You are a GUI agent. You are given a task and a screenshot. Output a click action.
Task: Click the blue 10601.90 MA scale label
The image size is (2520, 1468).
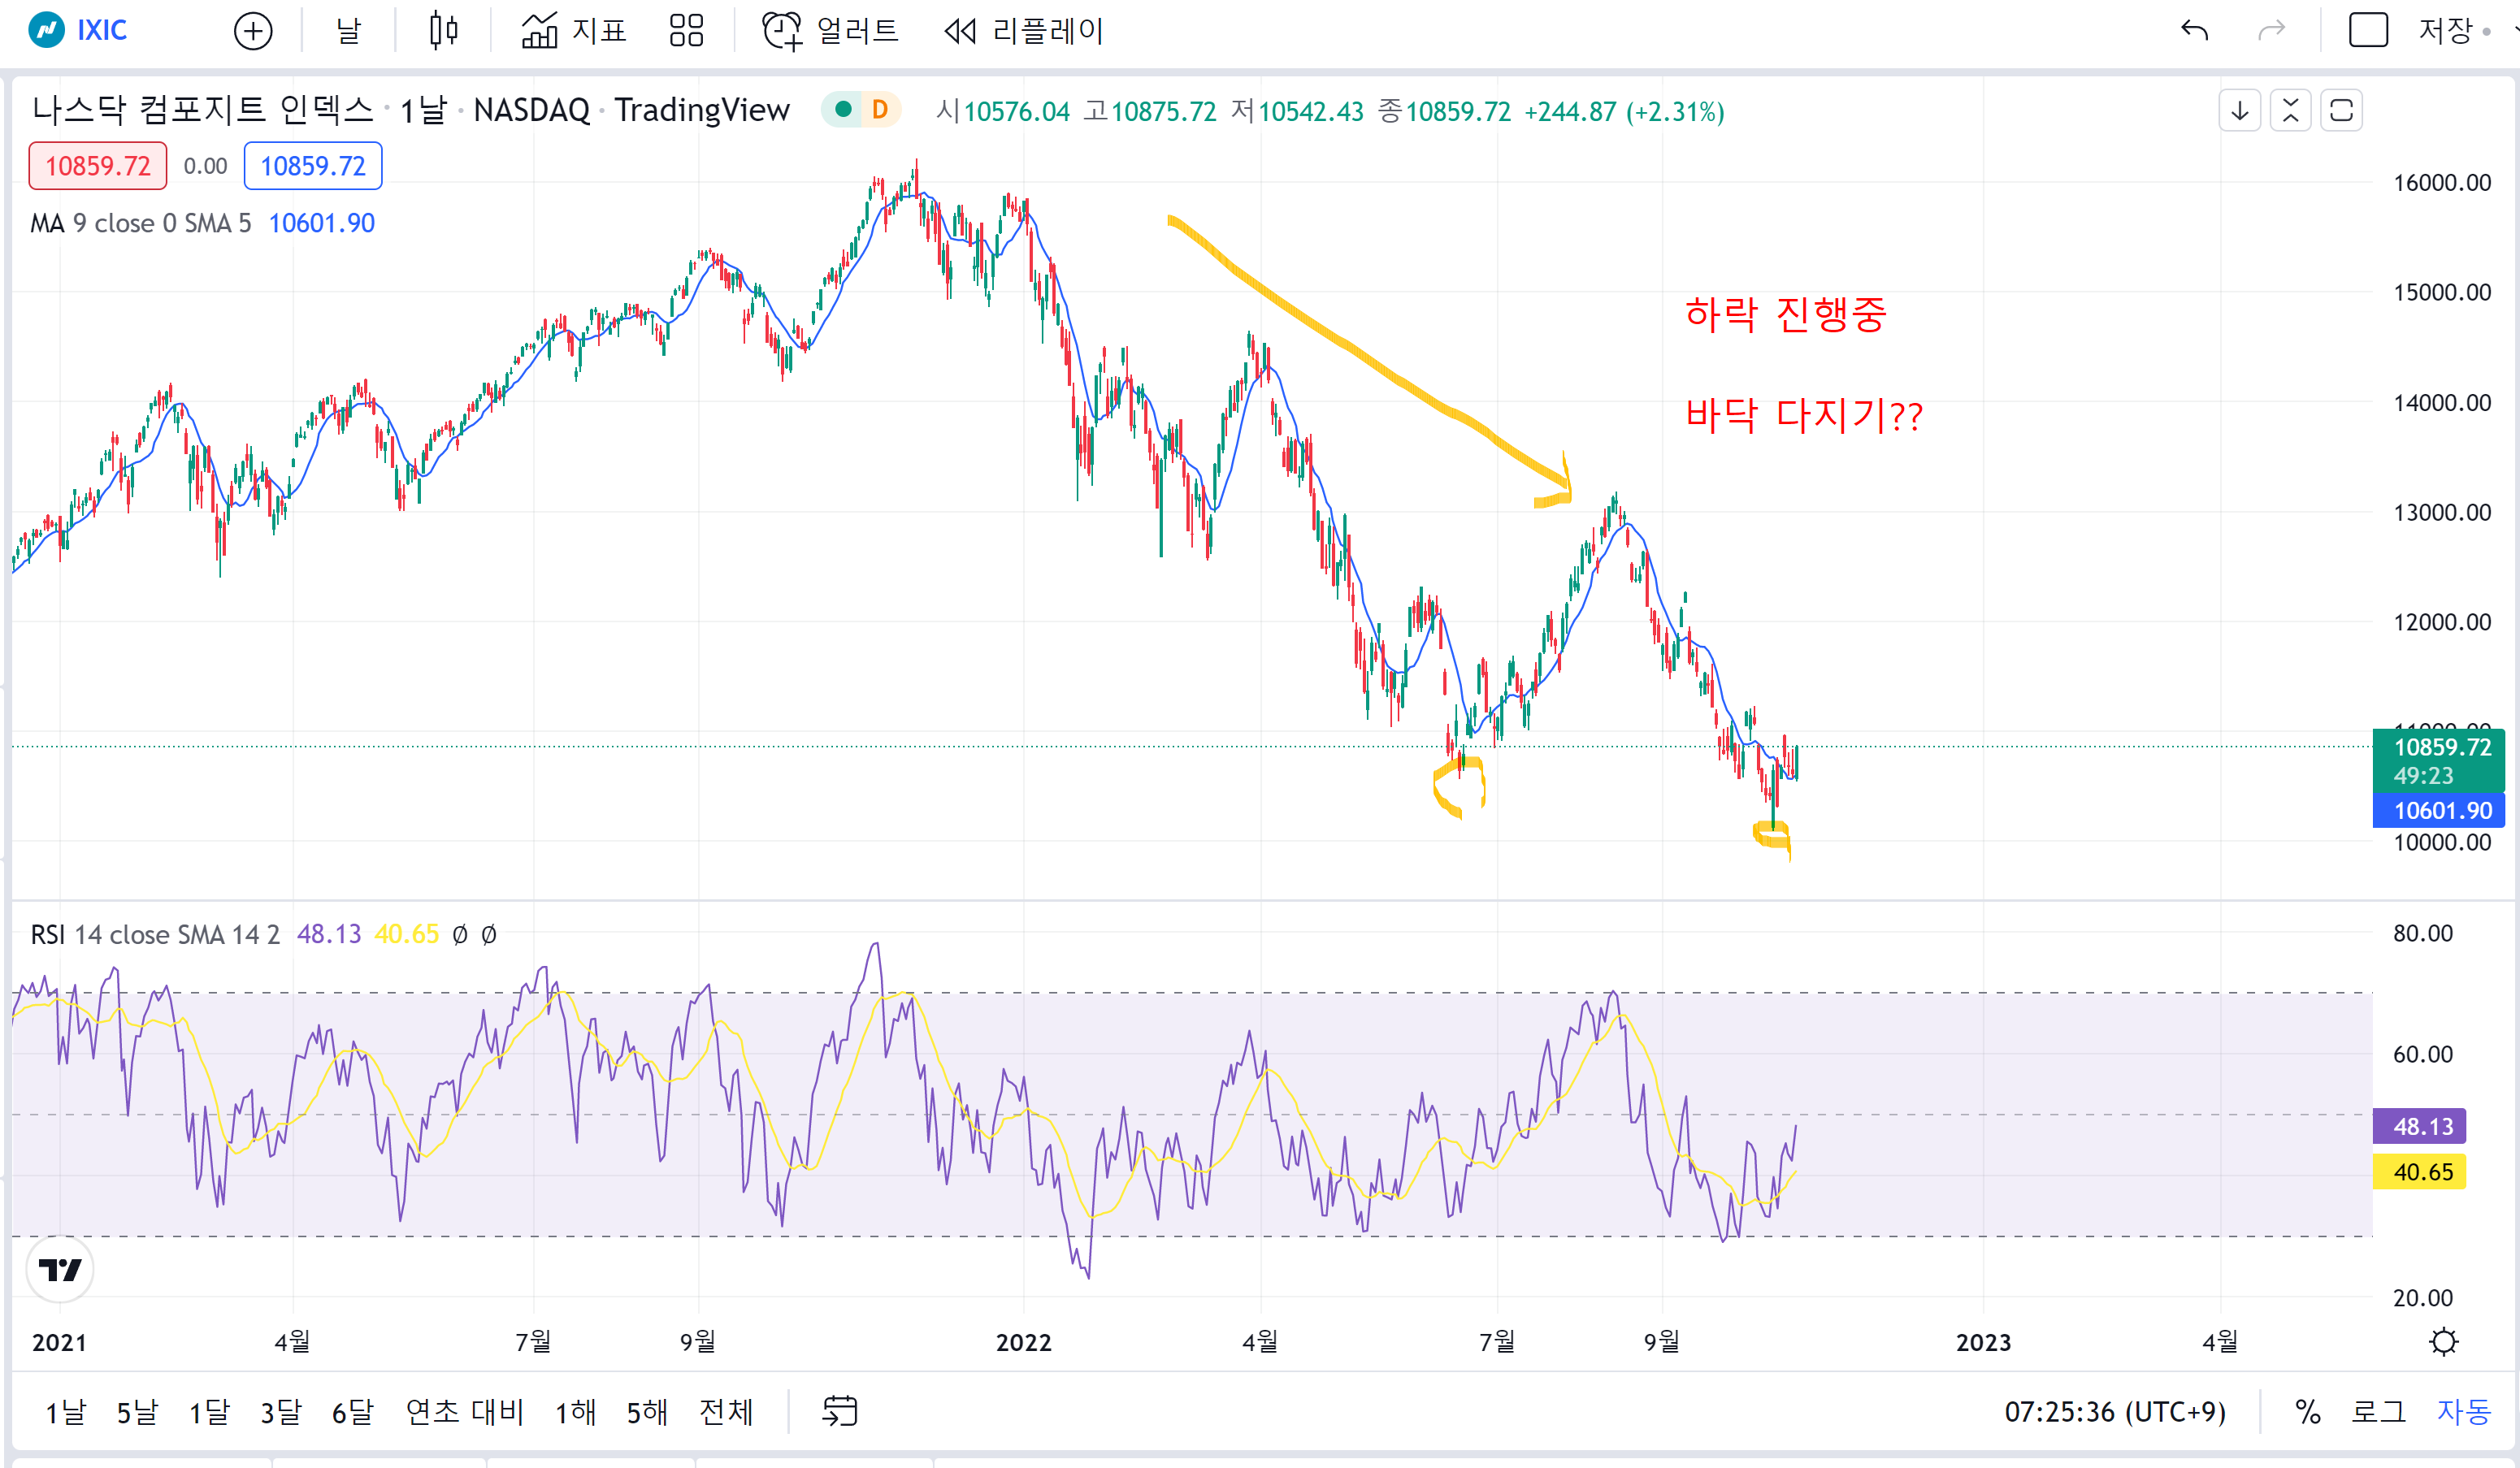click(x=2439, y=810)
